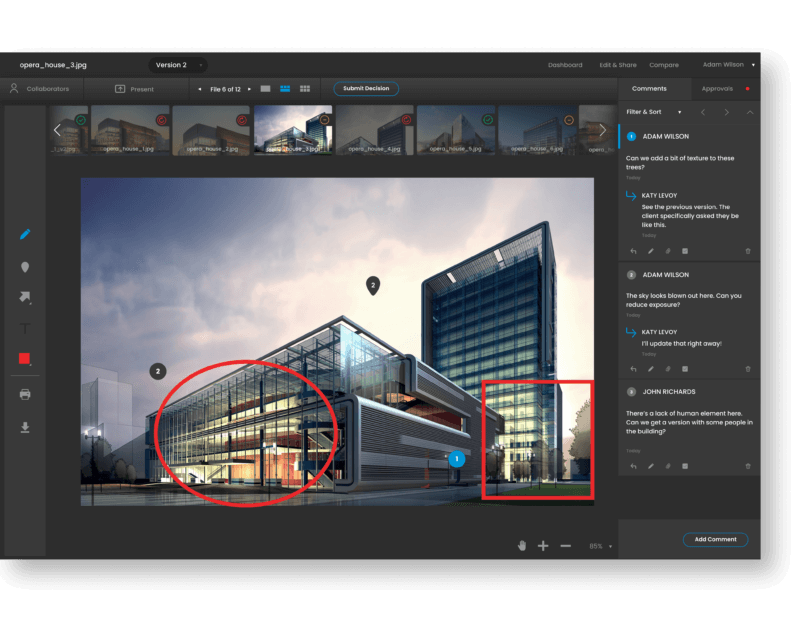Pick the Arrow annotation tool
800x622 pixels.
26,297
